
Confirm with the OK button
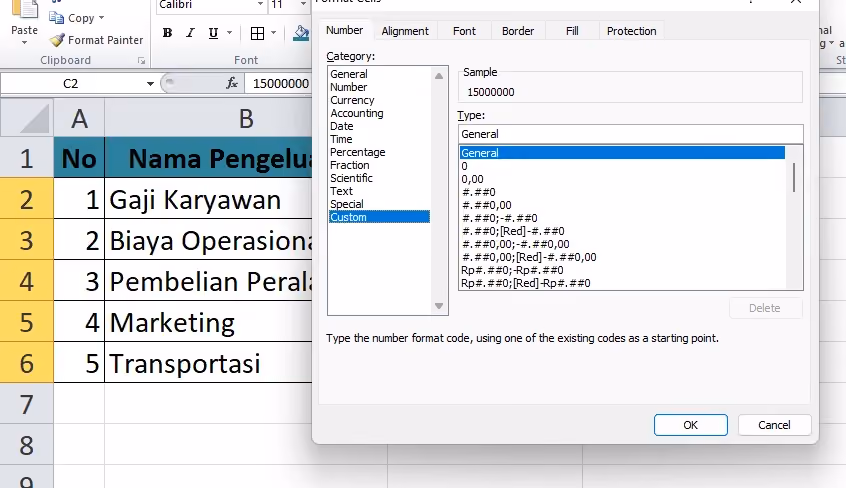[x=691, y=425]
